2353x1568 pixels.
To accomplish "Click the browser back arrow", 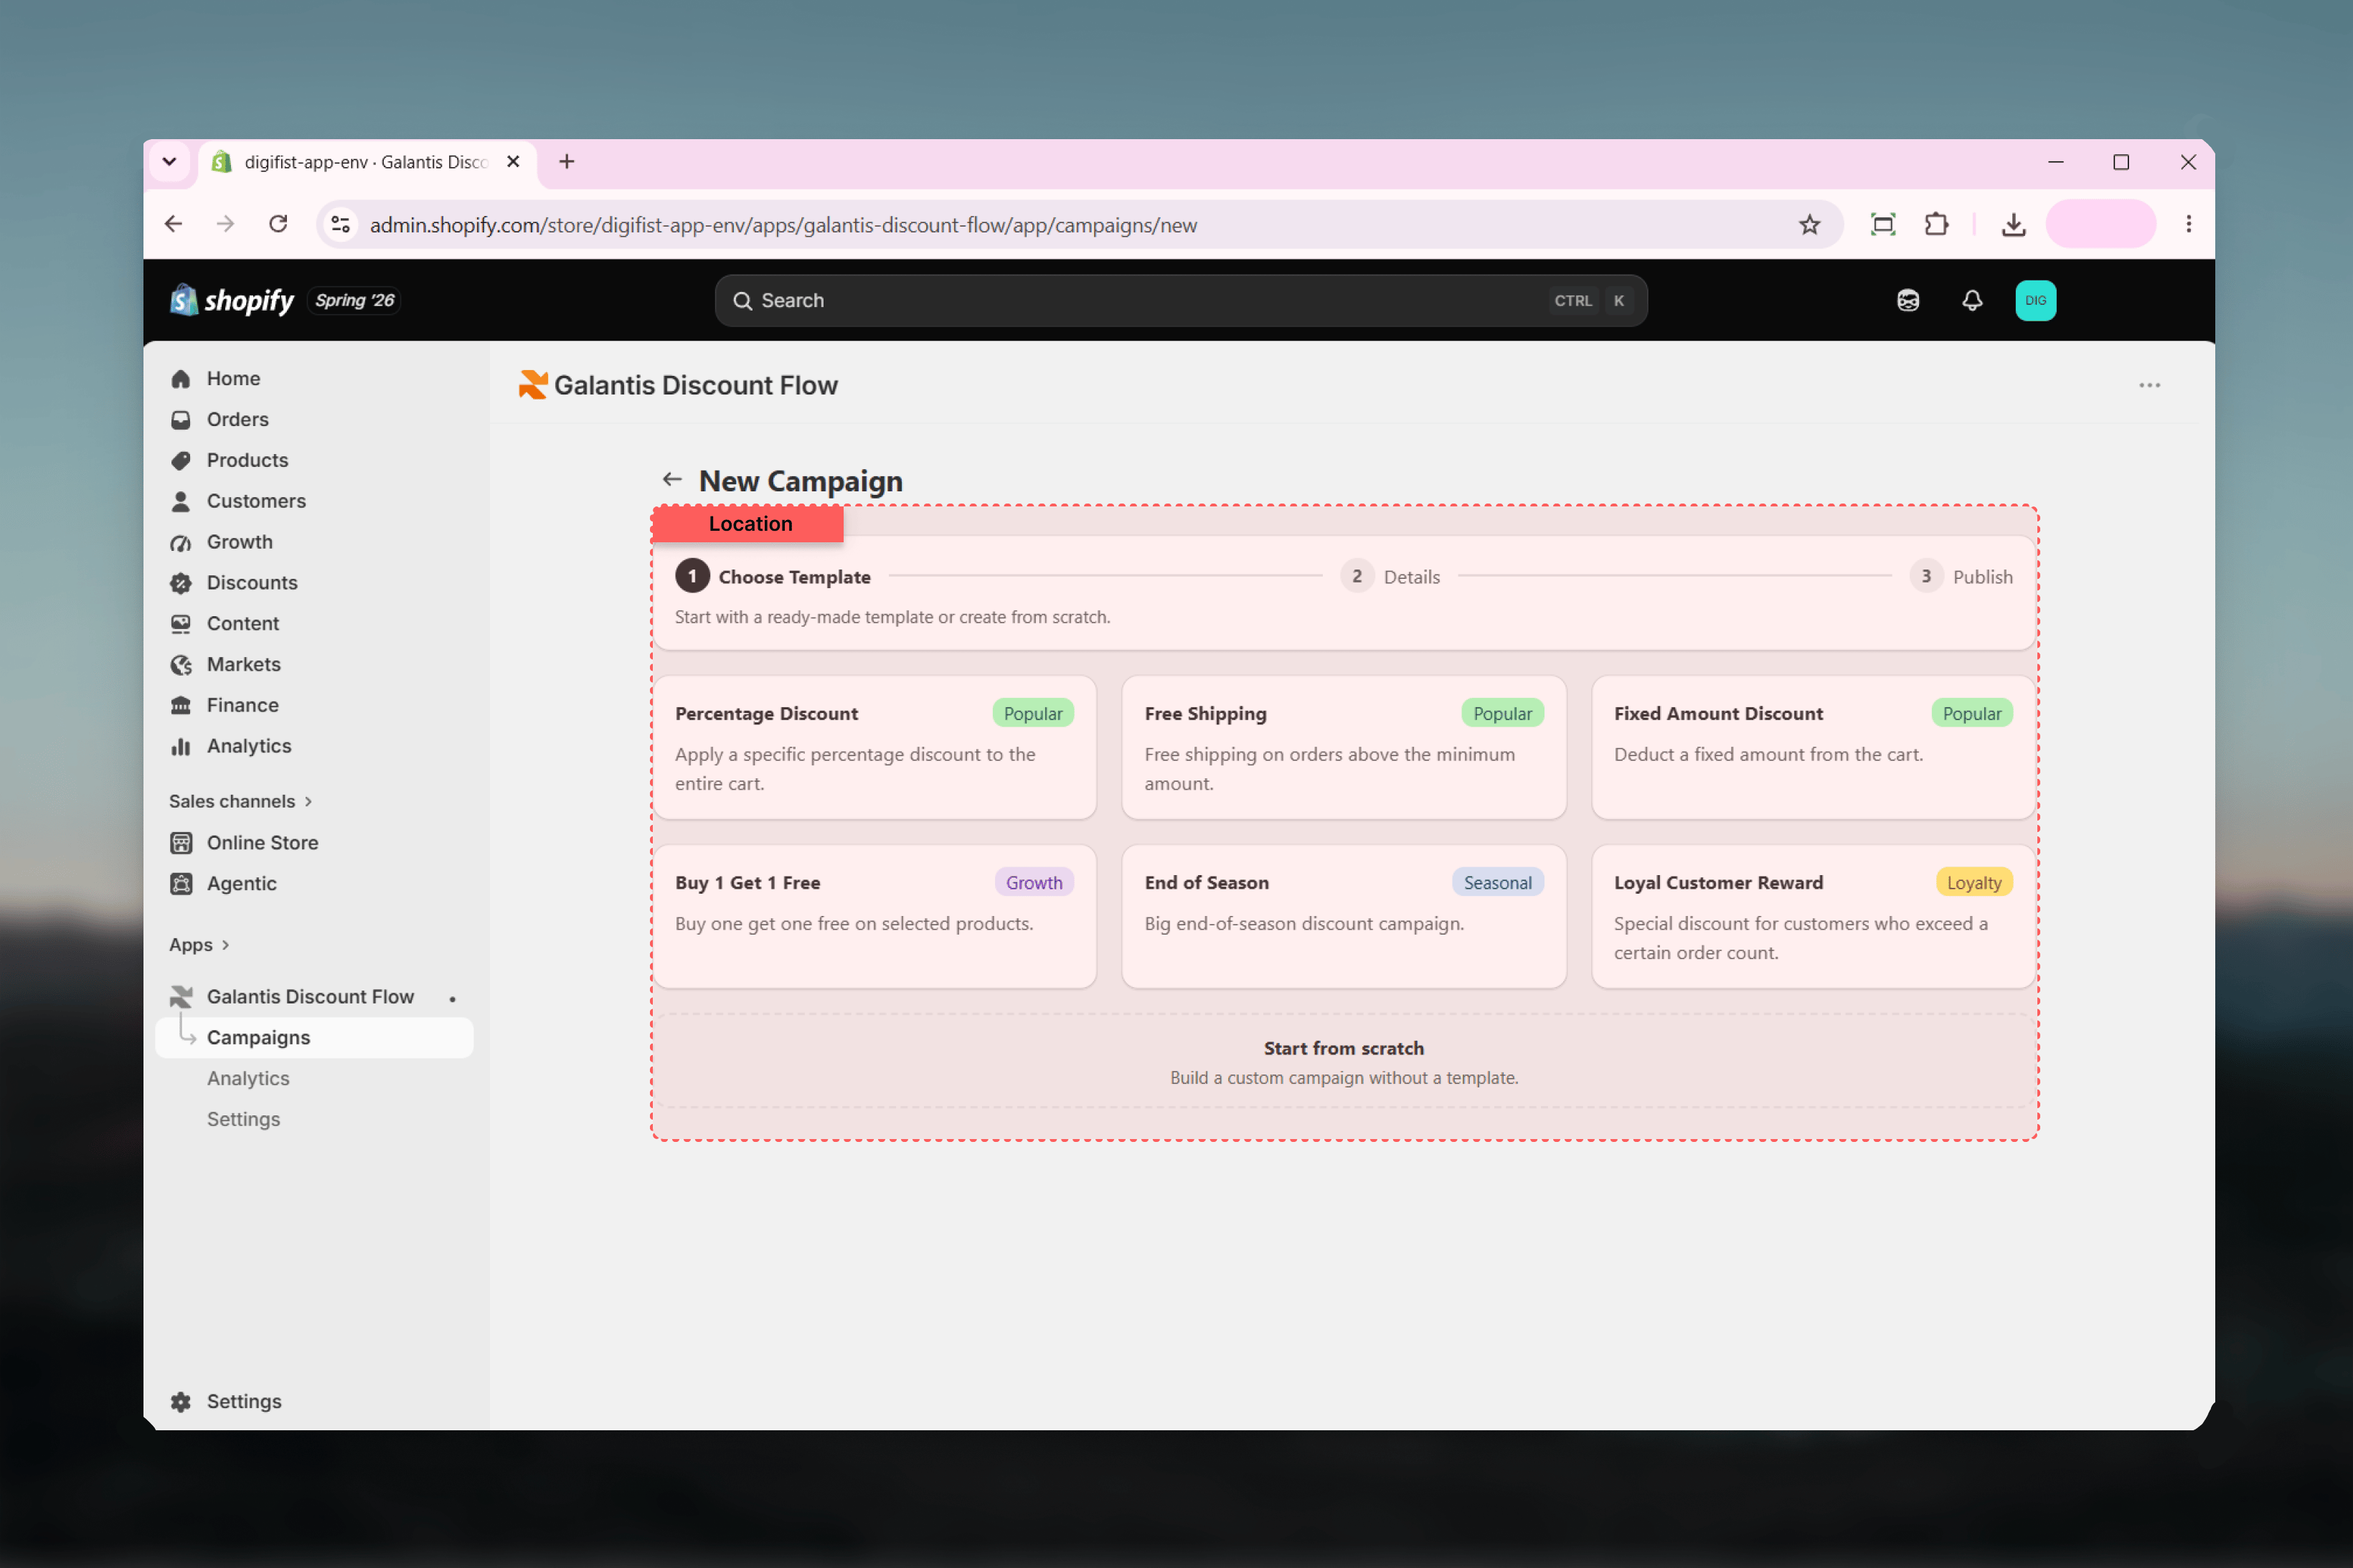I will [x=173, y=224].
